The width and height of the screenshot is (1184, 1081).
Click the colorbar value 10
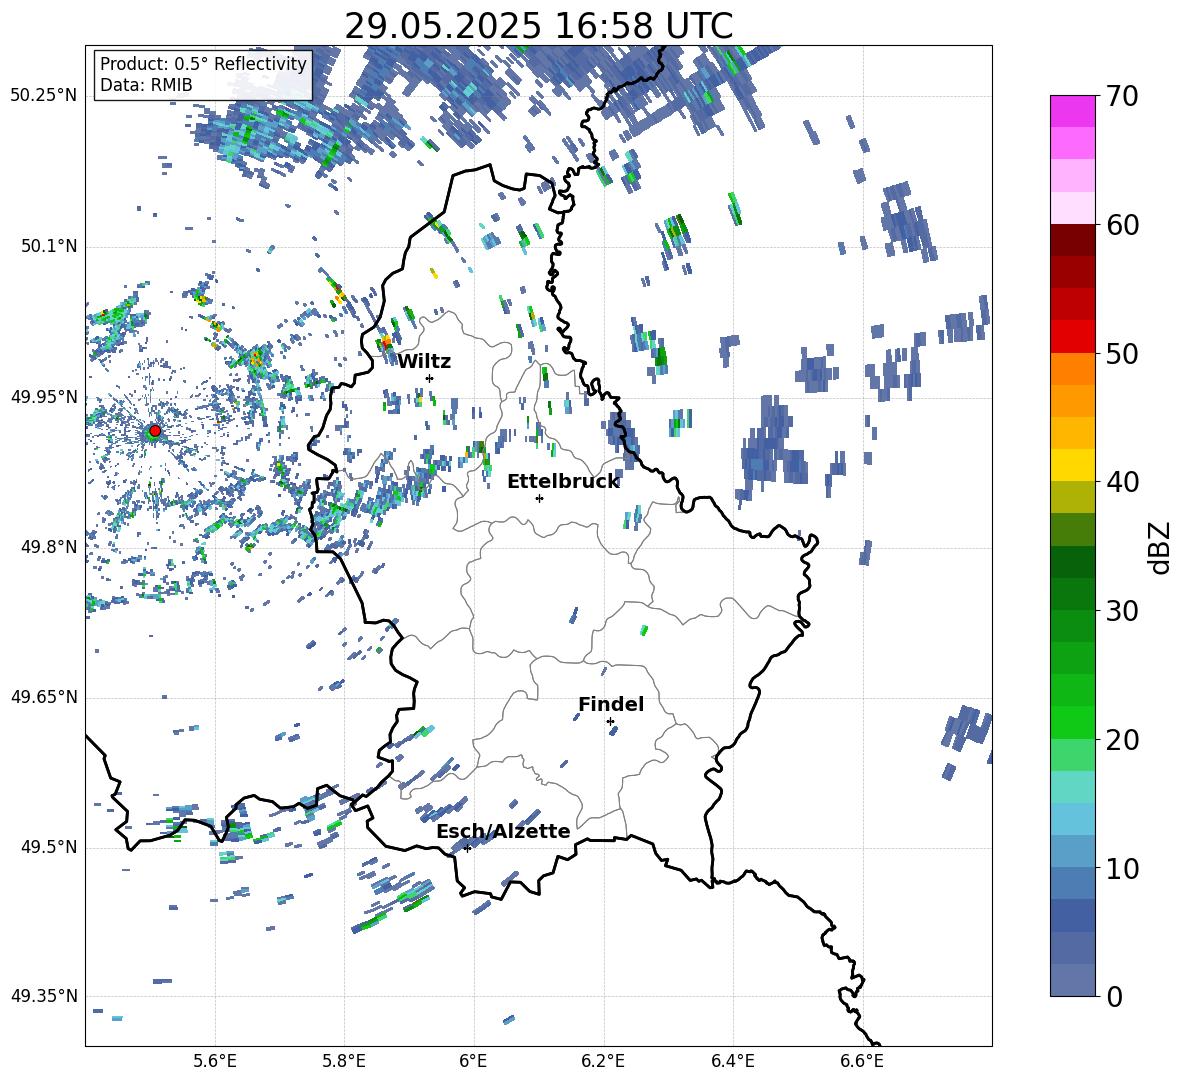coord(1122,869)
